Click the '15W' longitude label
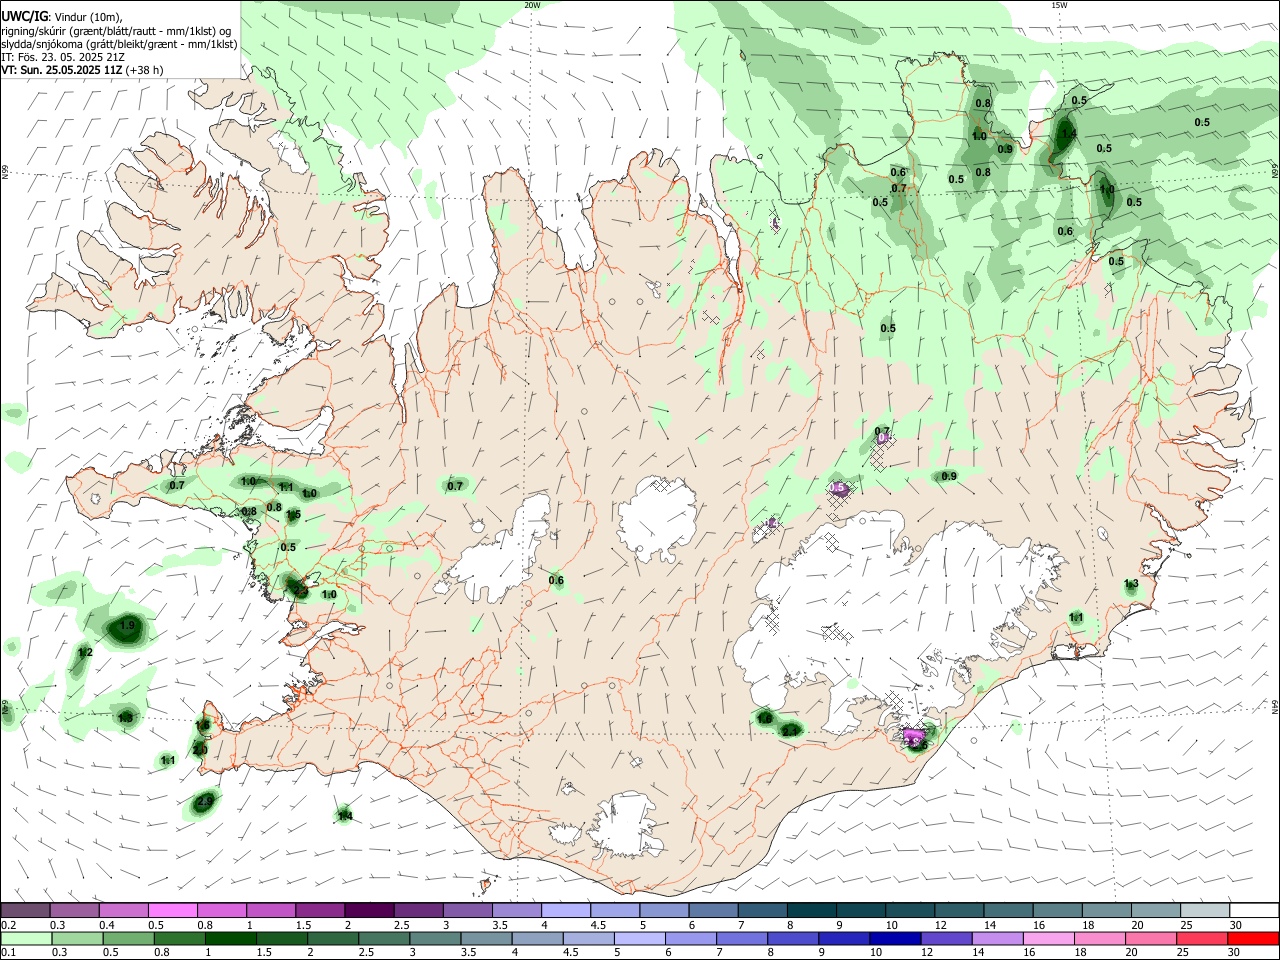The image size is (1280, 960). (1059, 5)
